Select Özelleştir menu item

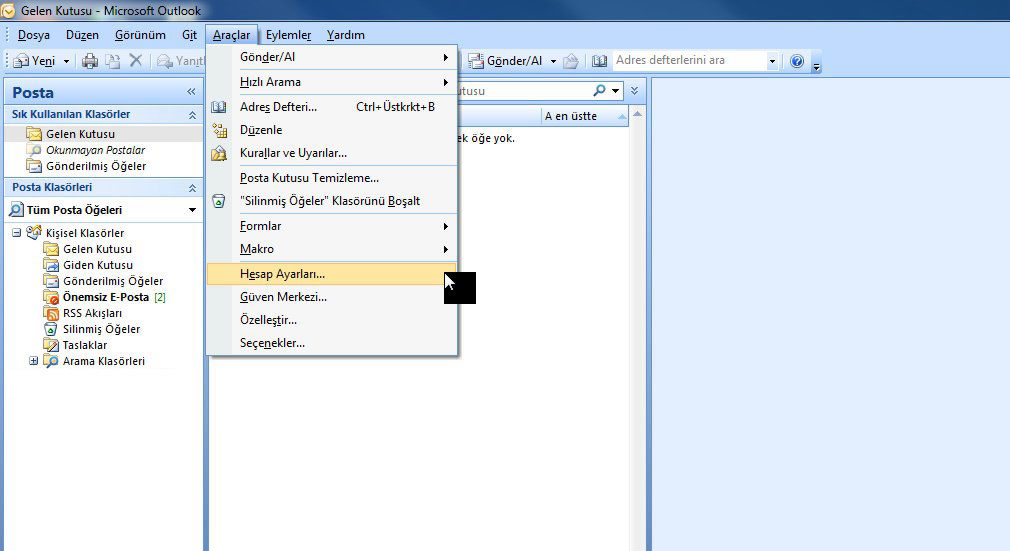click(x=332, y=320)
